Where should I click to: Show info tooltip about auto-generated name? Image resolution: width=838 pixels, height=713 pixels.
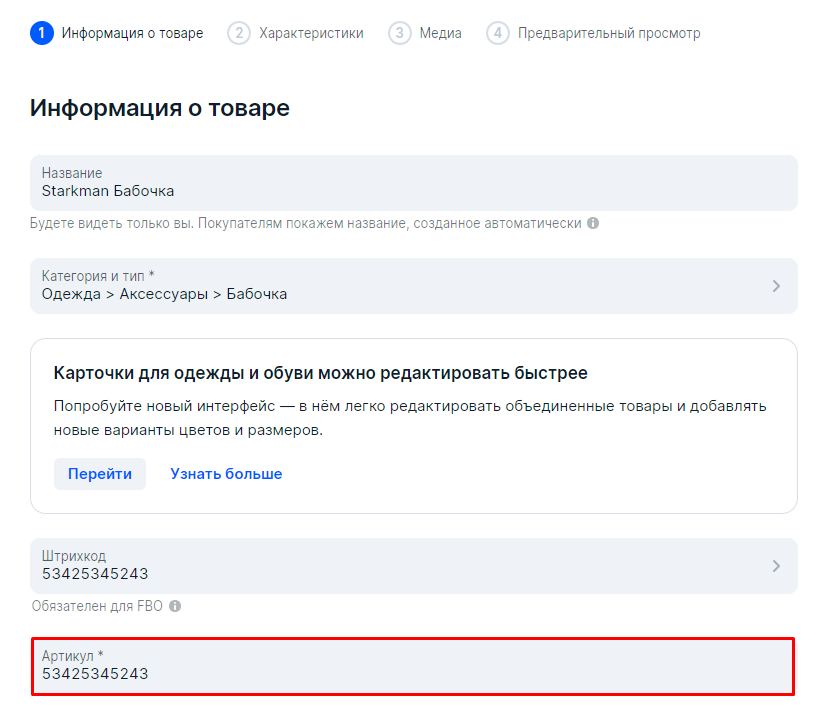(x=593, y=223)
